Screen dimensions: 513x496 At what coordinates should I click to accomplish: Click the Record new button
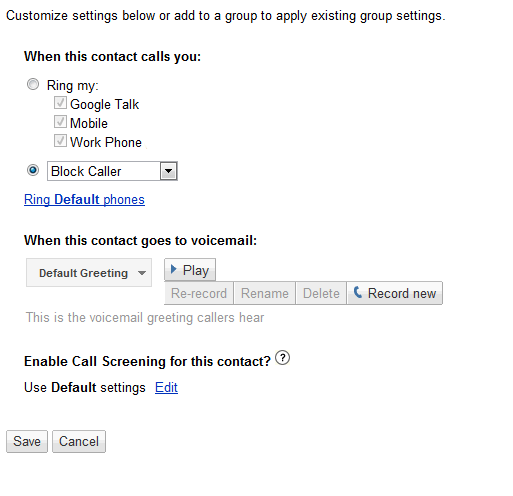[x=395, y=293]
